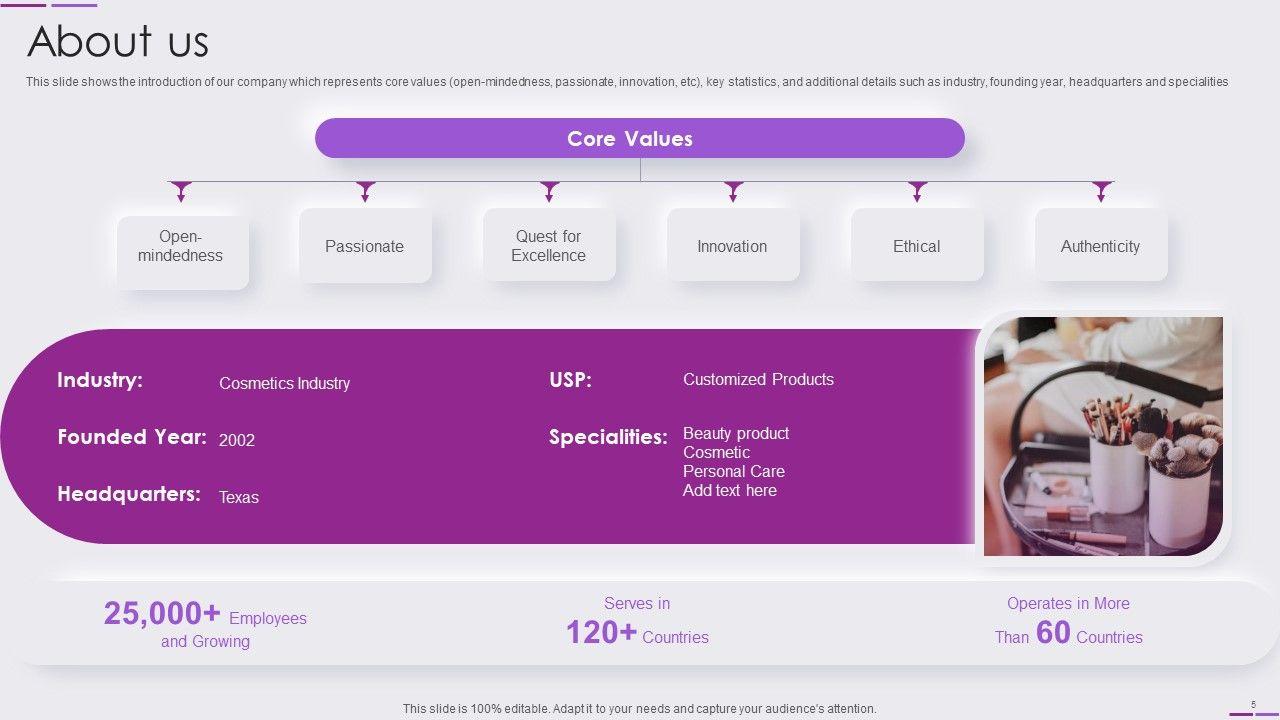Screen dimensions: 1280x720
Task: Select the arrow marker above Quest for Excellence
Action: (x=549, y=190)
